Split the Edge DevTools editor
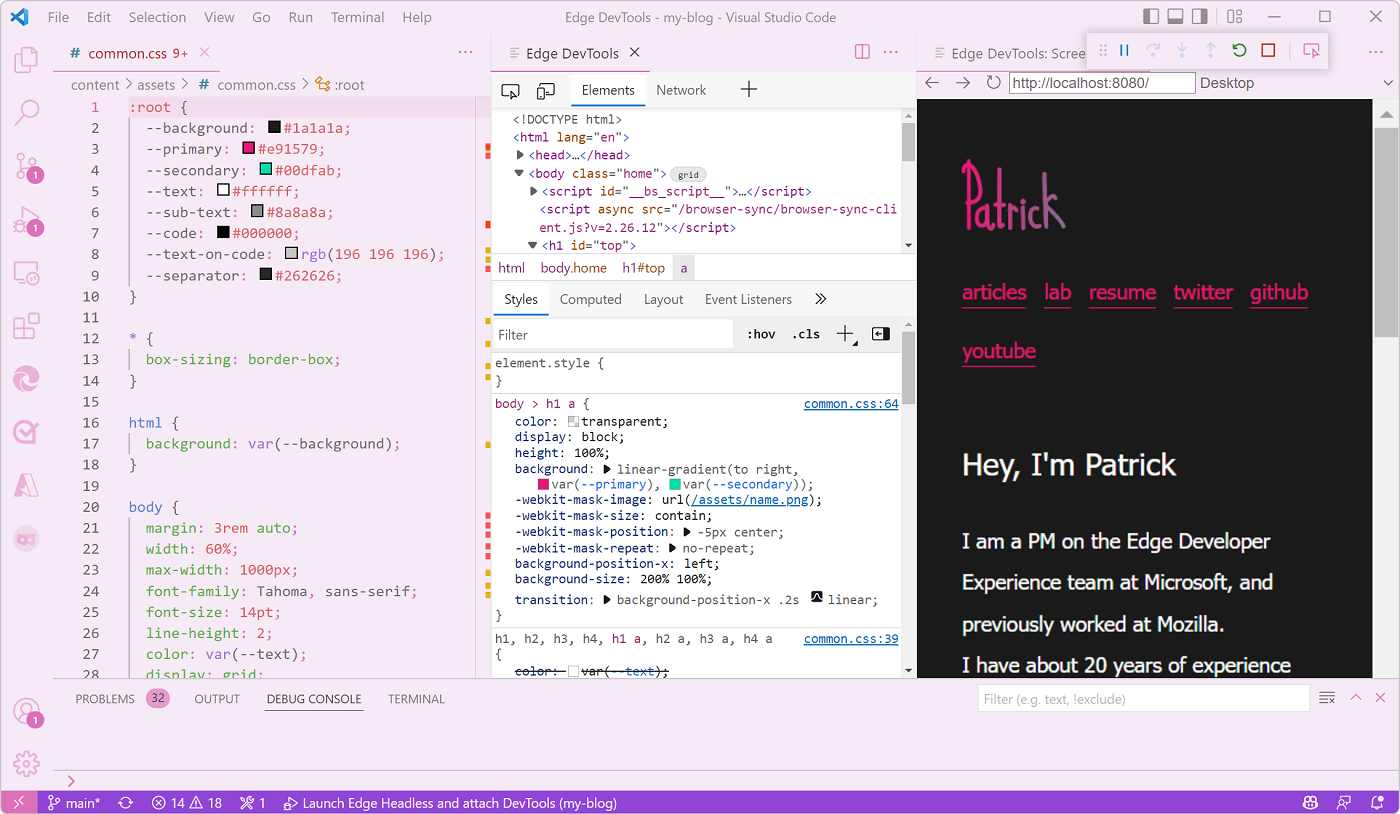Viewport: 1400px width, 814px height. (x=862, y=52)
